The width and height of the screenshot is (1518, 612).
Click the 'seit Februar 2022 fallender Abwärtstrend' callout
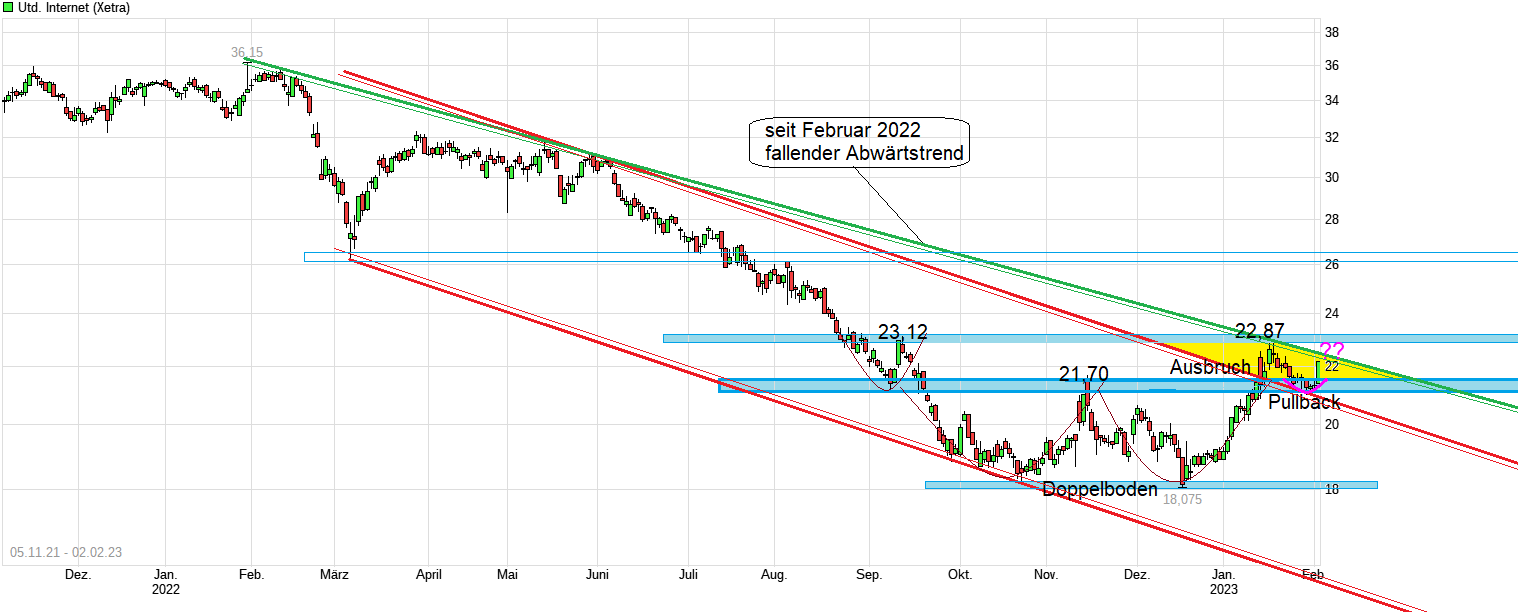point(860,142)
